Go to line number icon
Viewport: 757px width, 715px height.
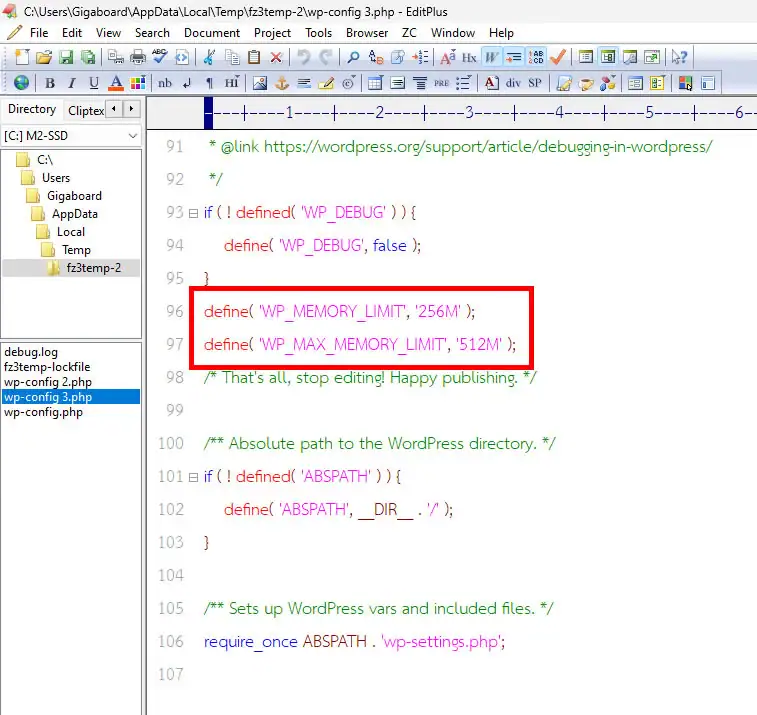[420, 57]
